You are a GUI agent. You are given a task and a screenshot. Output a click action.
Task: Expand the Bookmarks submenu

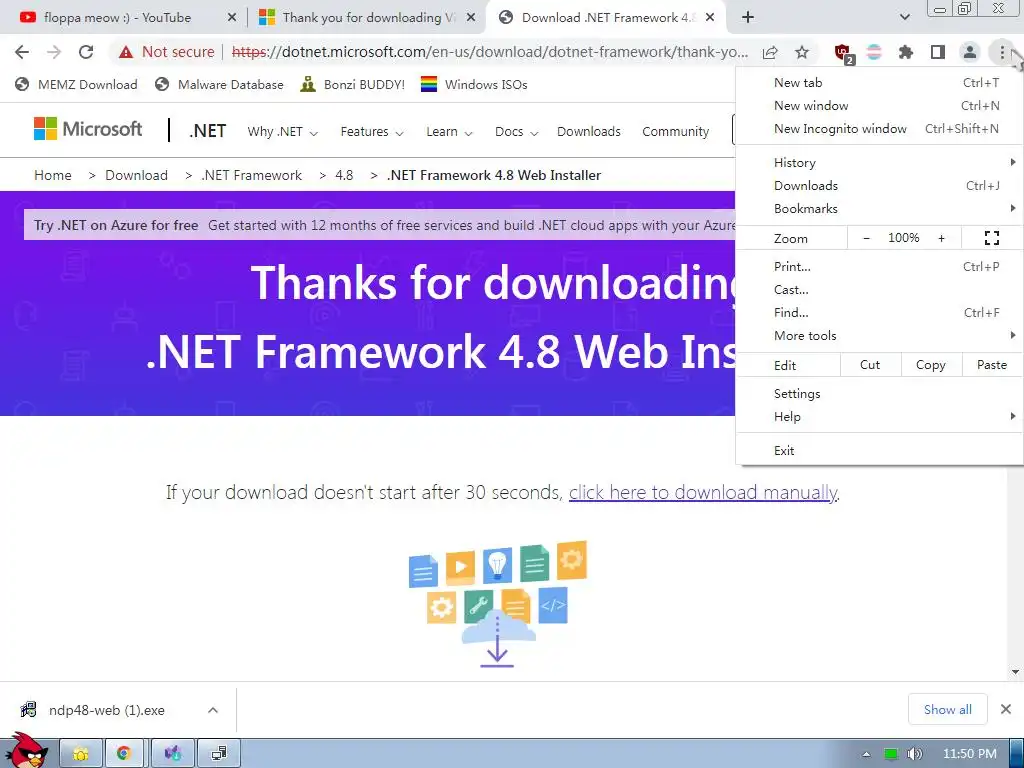point(879,208)
